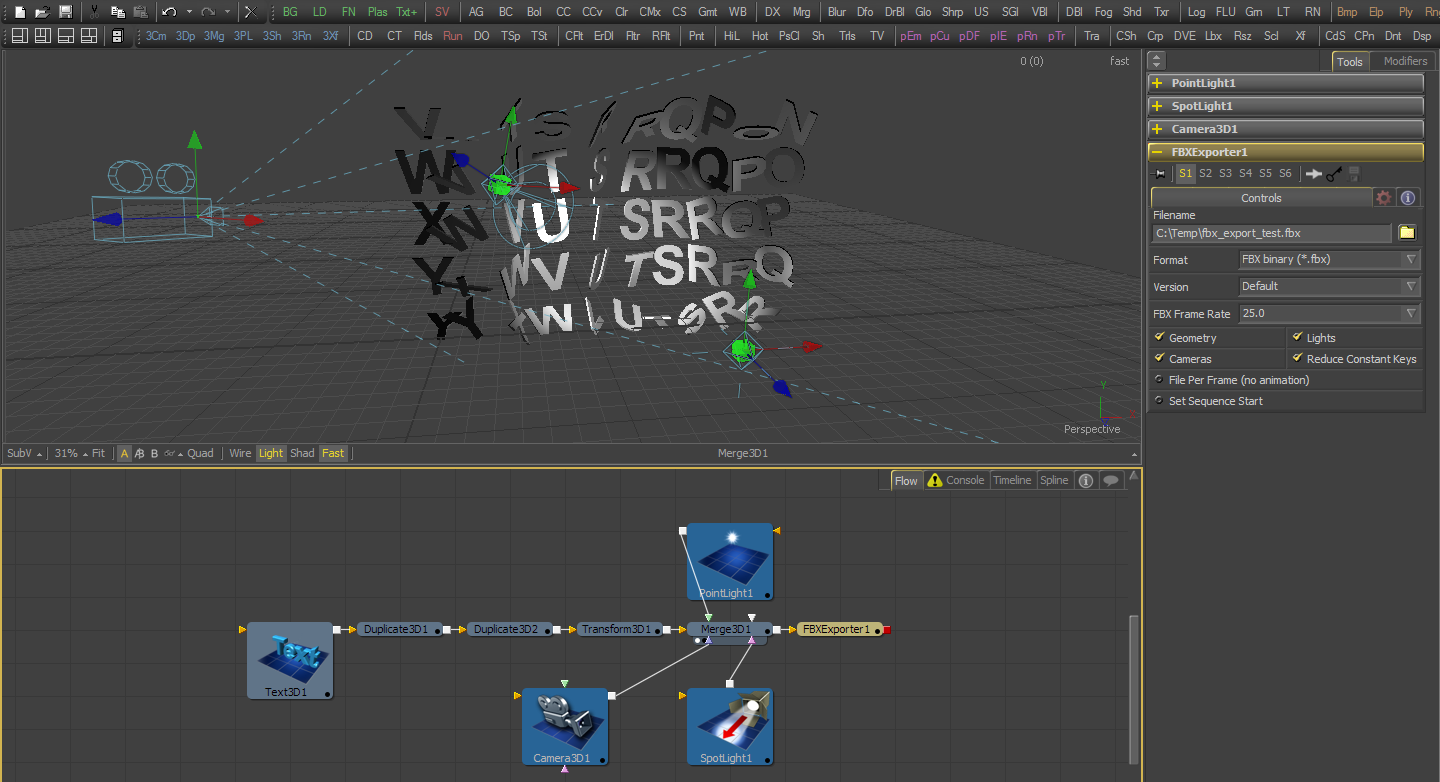The width and height of the screenshot is (1440, 782).
Task: Toggle Wire display mode in viewer
Action: pos(240,453)
